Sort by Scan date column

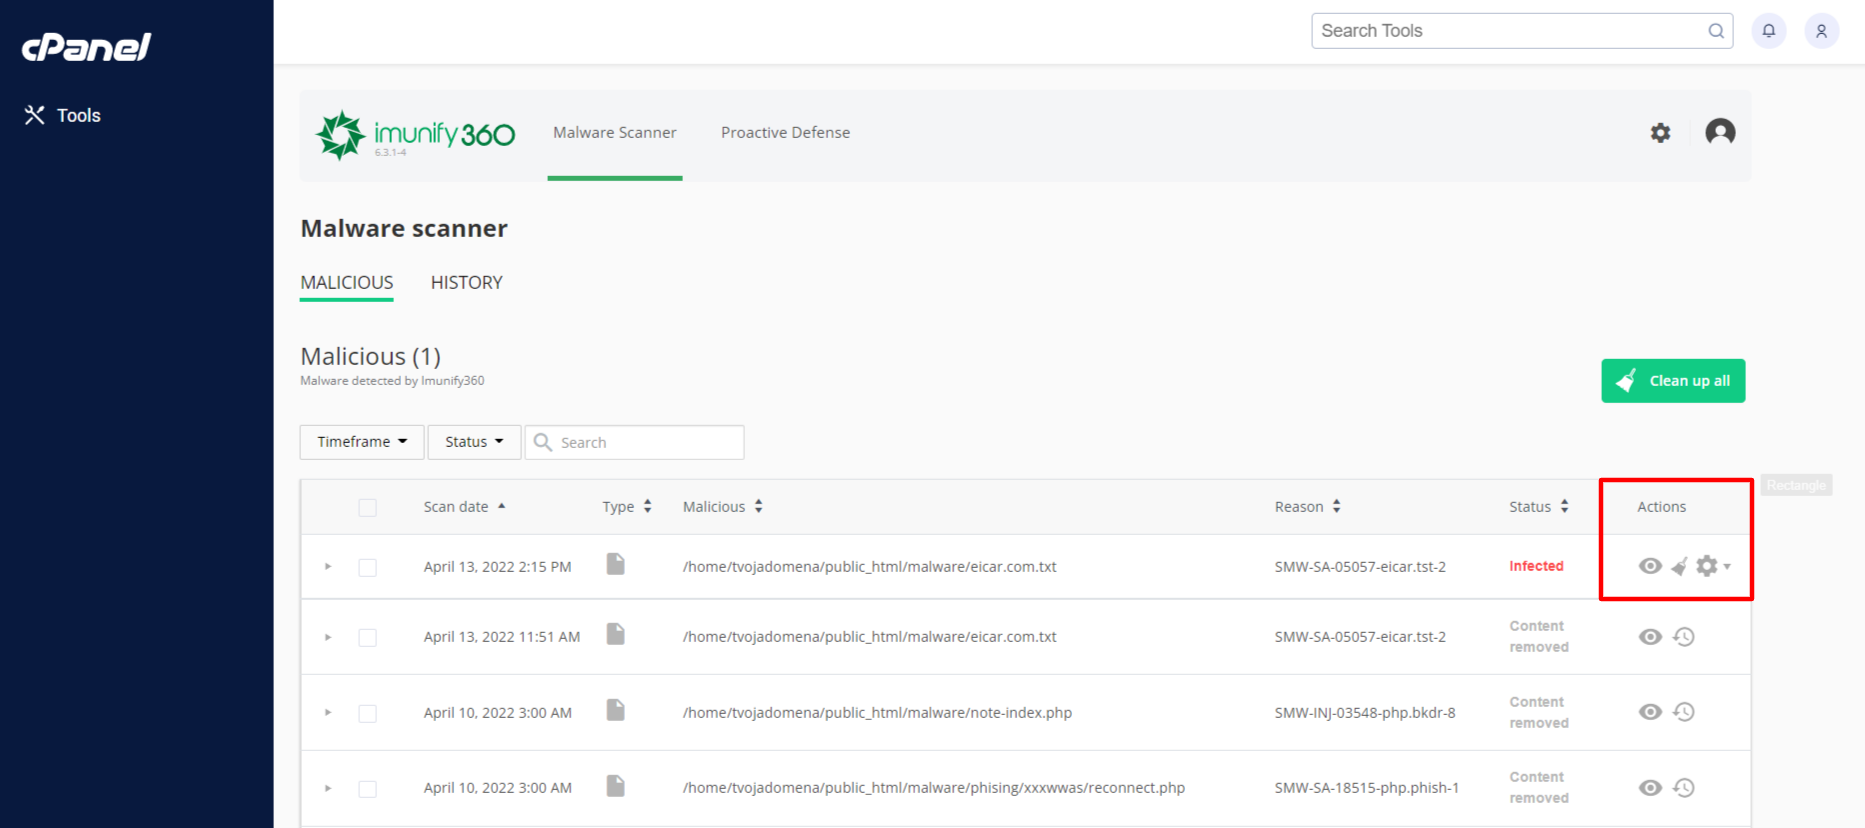click(x=464, y=507)
